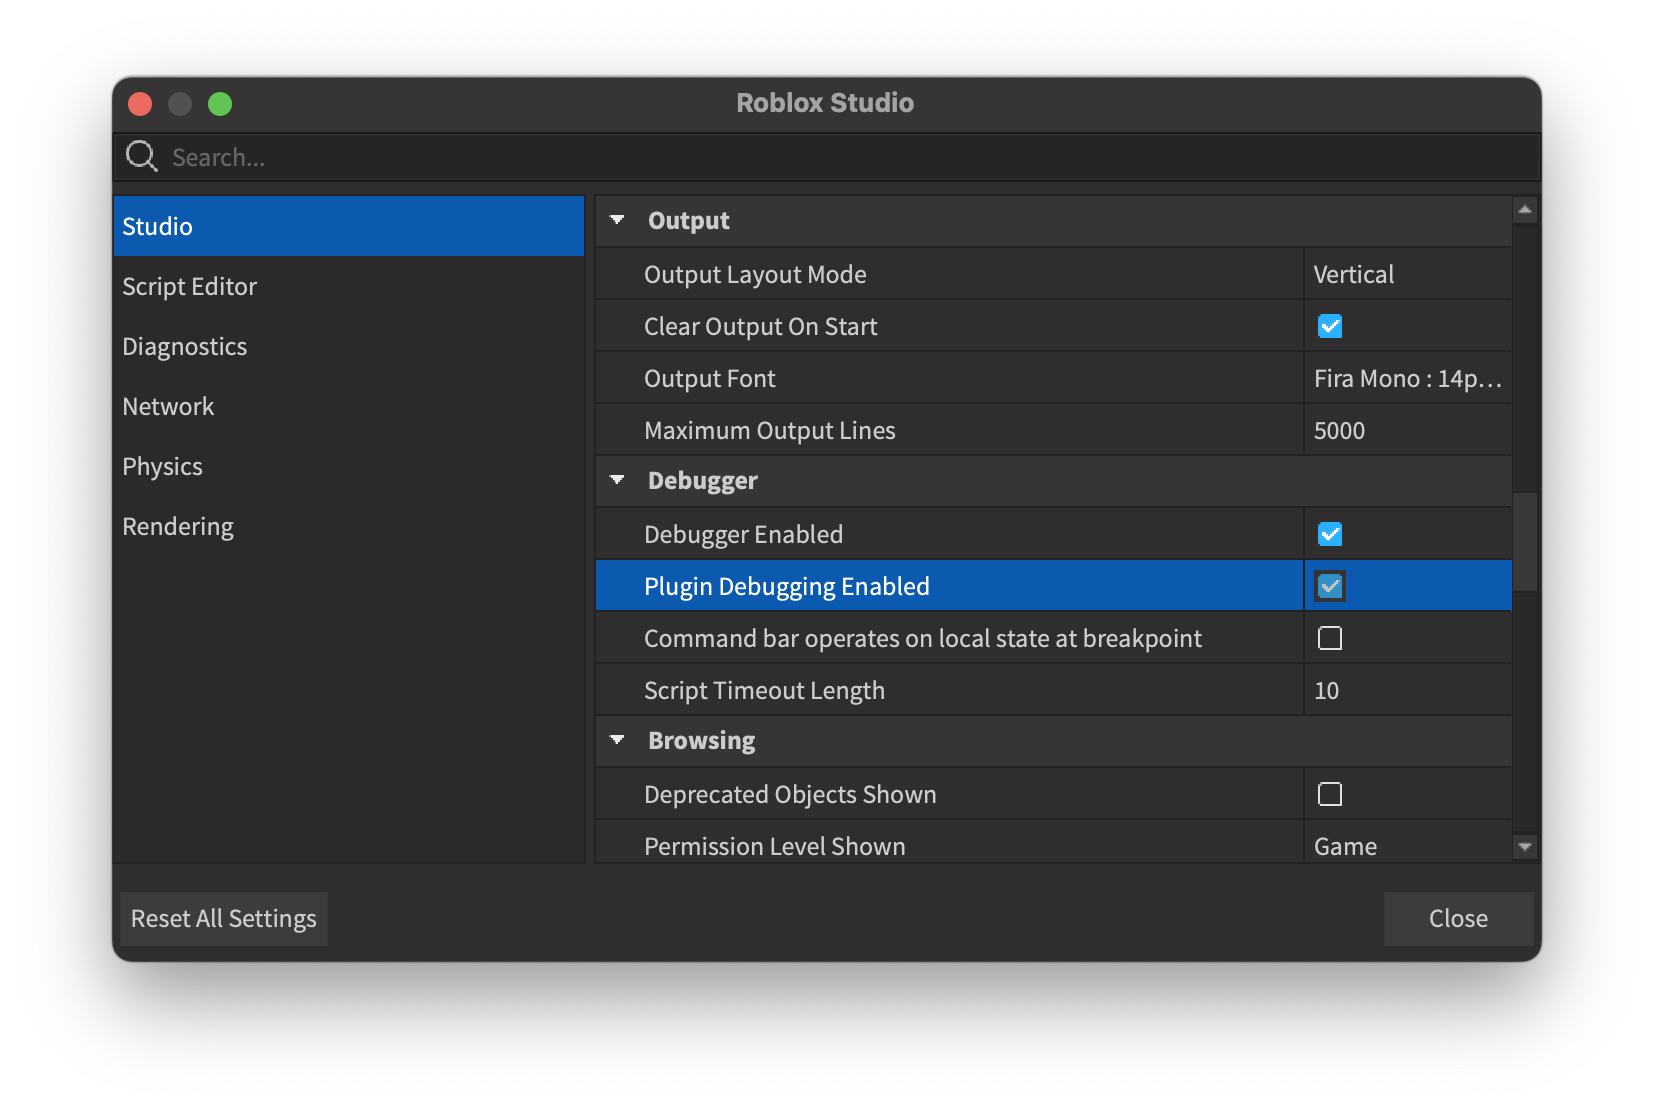Click the Reset All Settings button
The height and width of the screenshot is (1110, 1654).
[224, 918]
